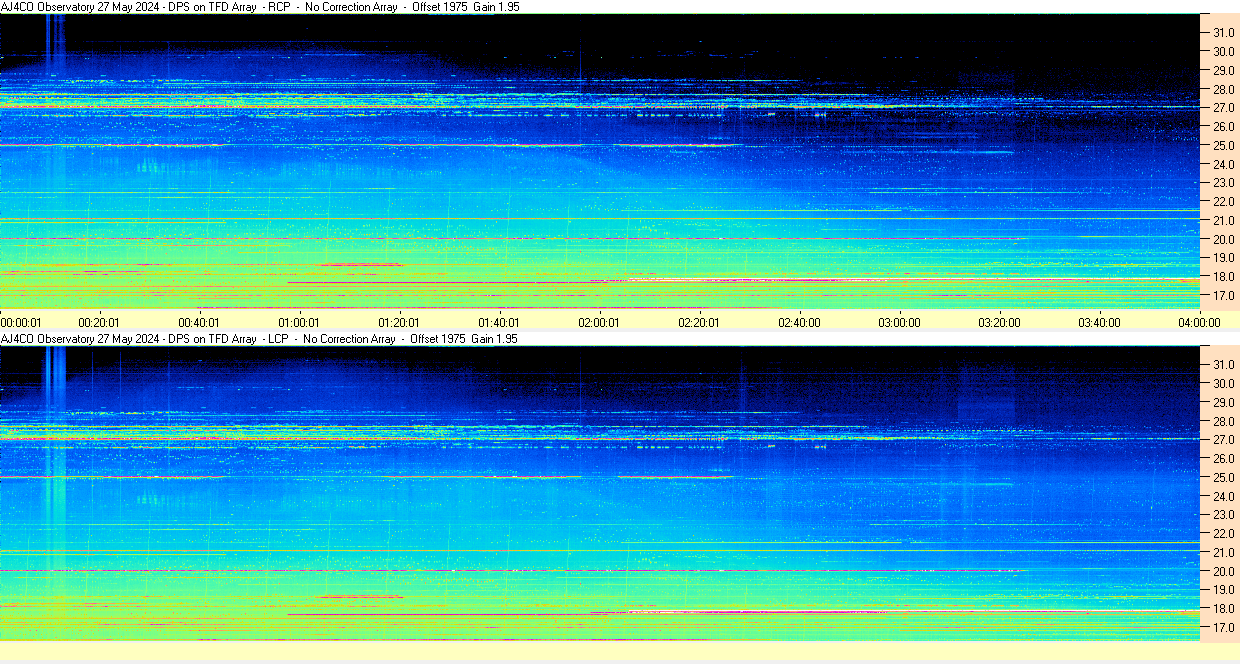Click 26.0 frequency label on RCP chart
Screen dimensions: 1240x664
(1223, 126)
